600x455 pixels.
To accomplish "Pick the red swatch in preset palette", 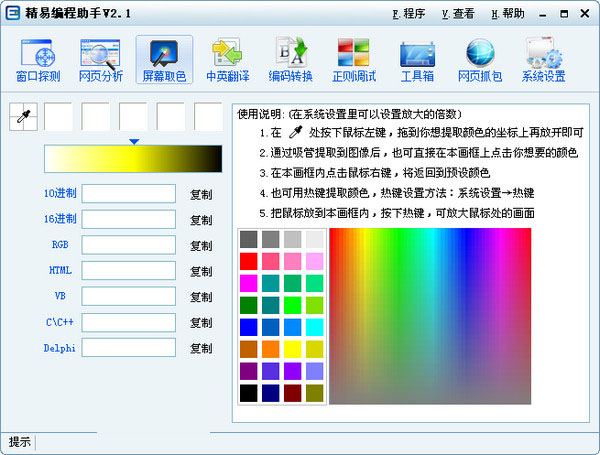I will tap(249, 262).
